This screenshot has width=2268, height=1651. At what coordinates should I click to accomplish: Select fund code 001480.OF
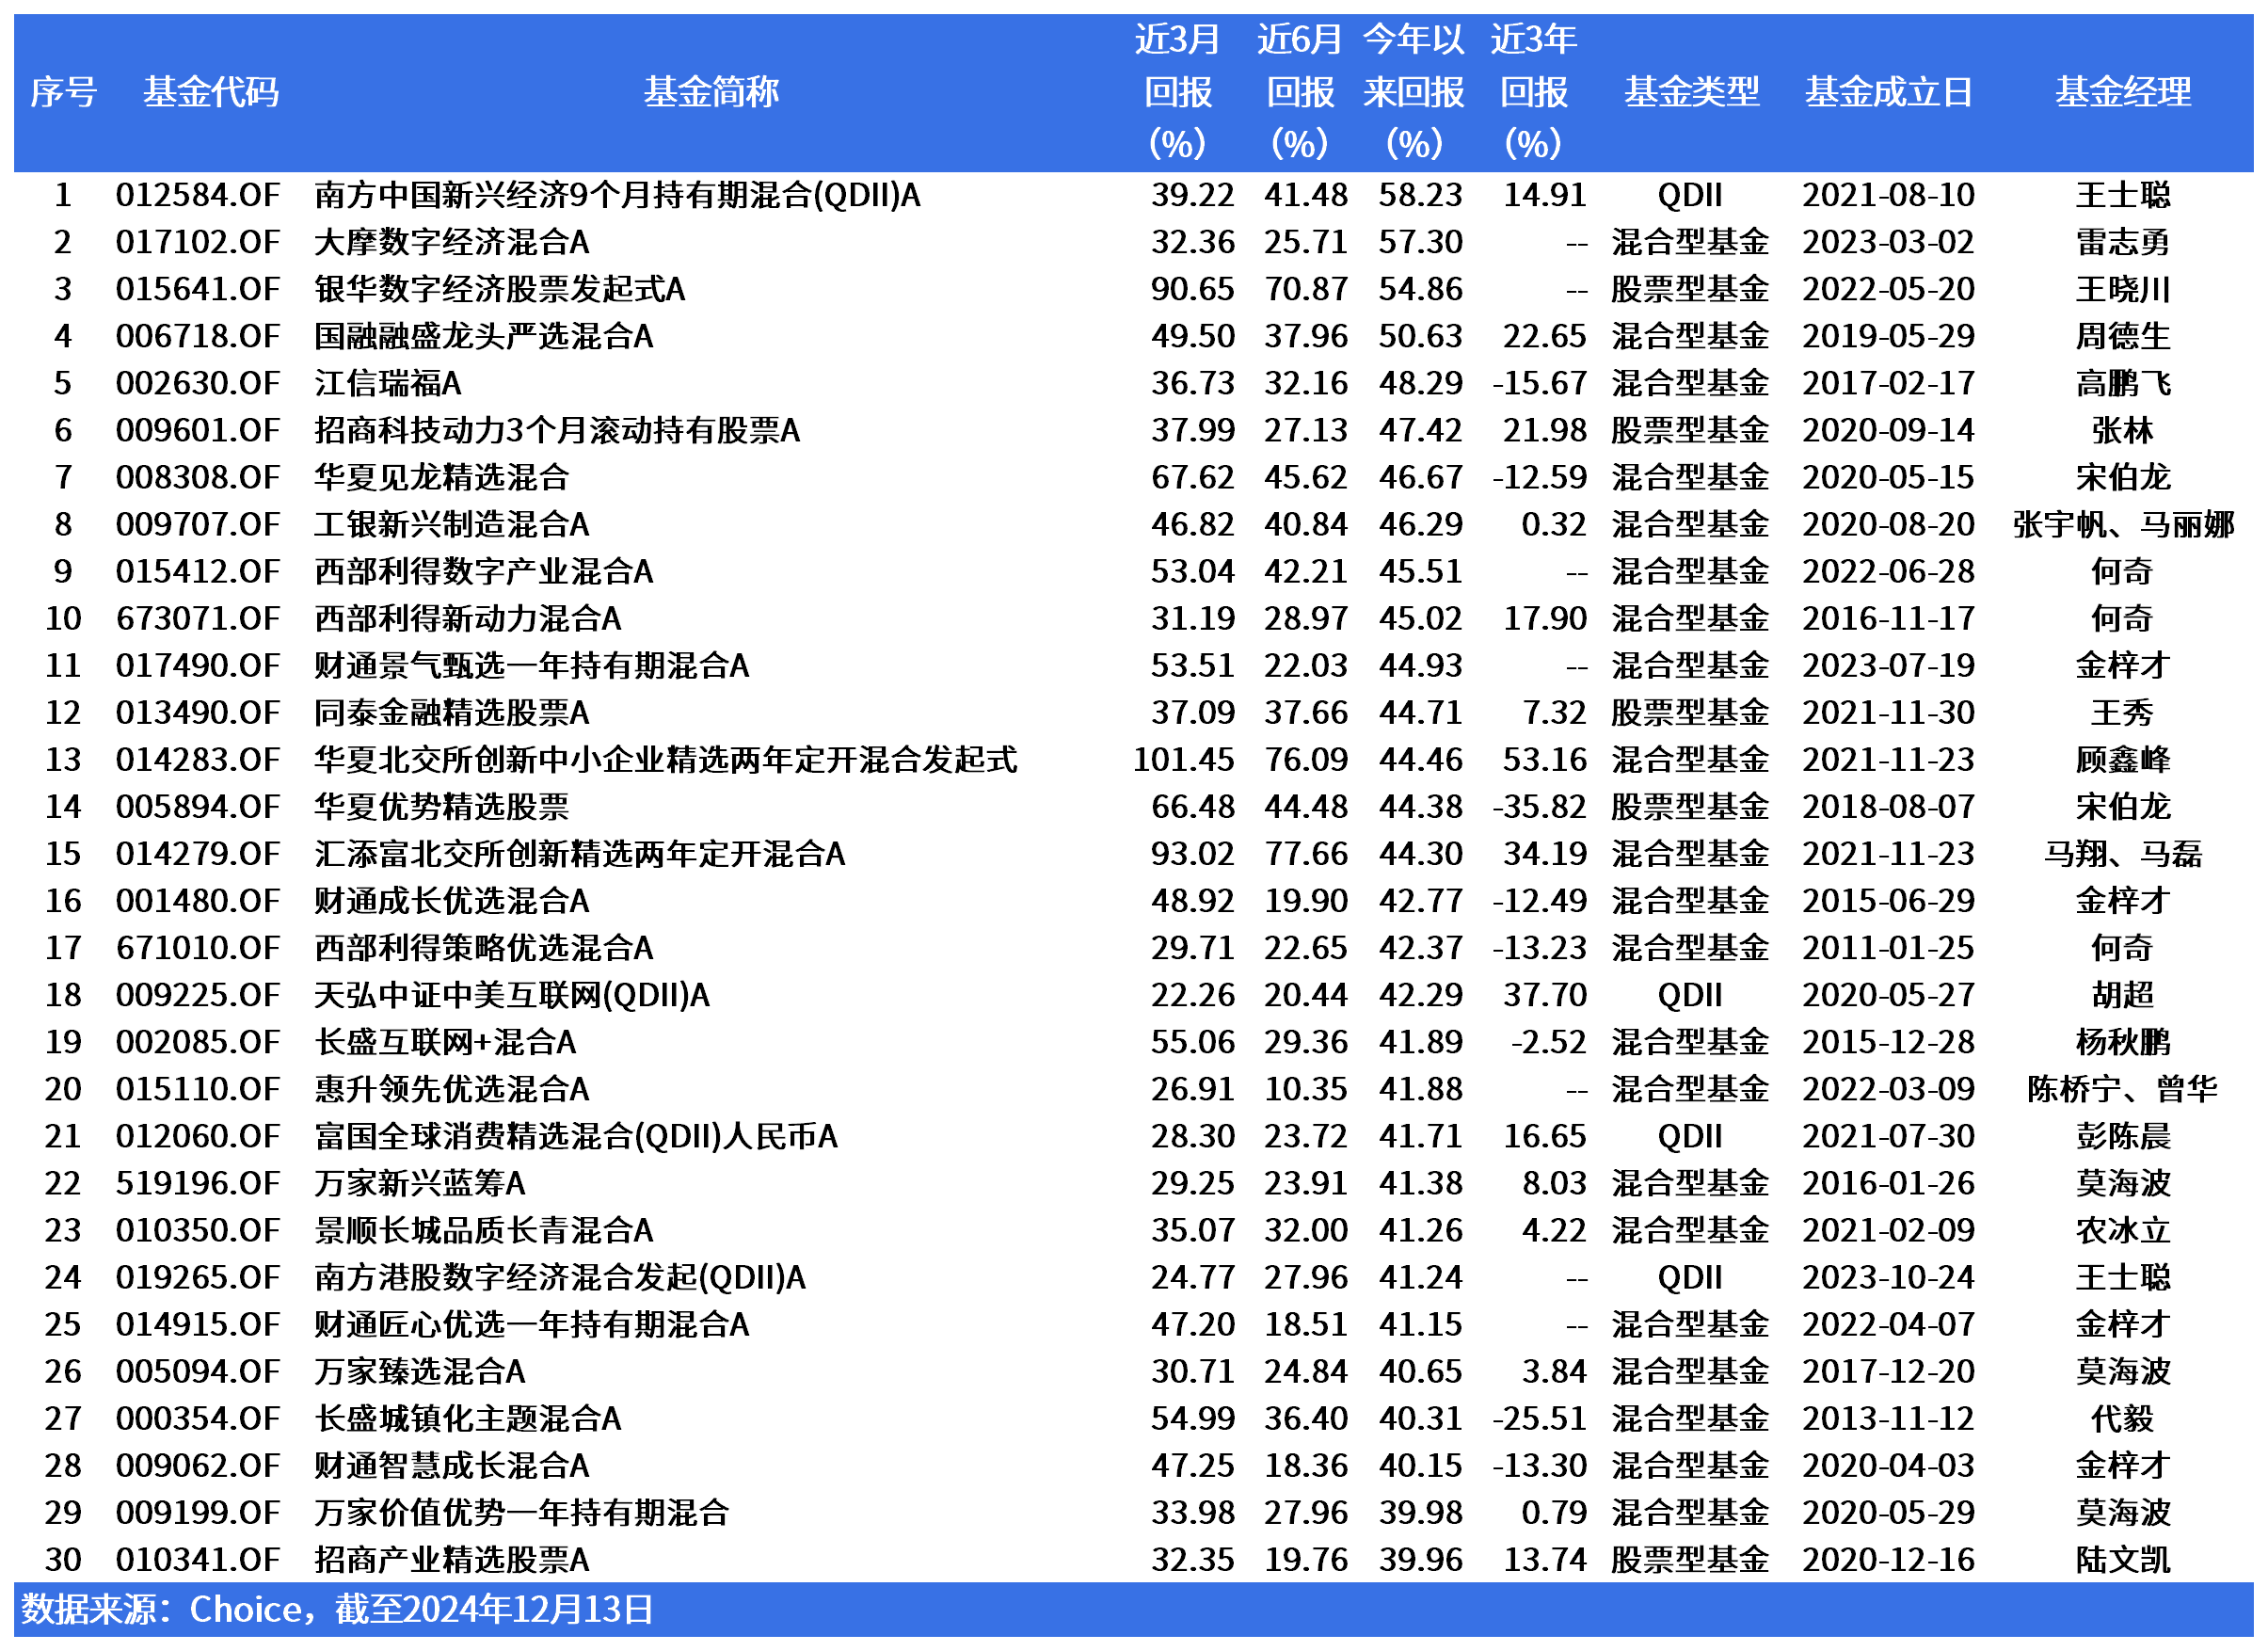pyautogui.click(x=198, y=900)
